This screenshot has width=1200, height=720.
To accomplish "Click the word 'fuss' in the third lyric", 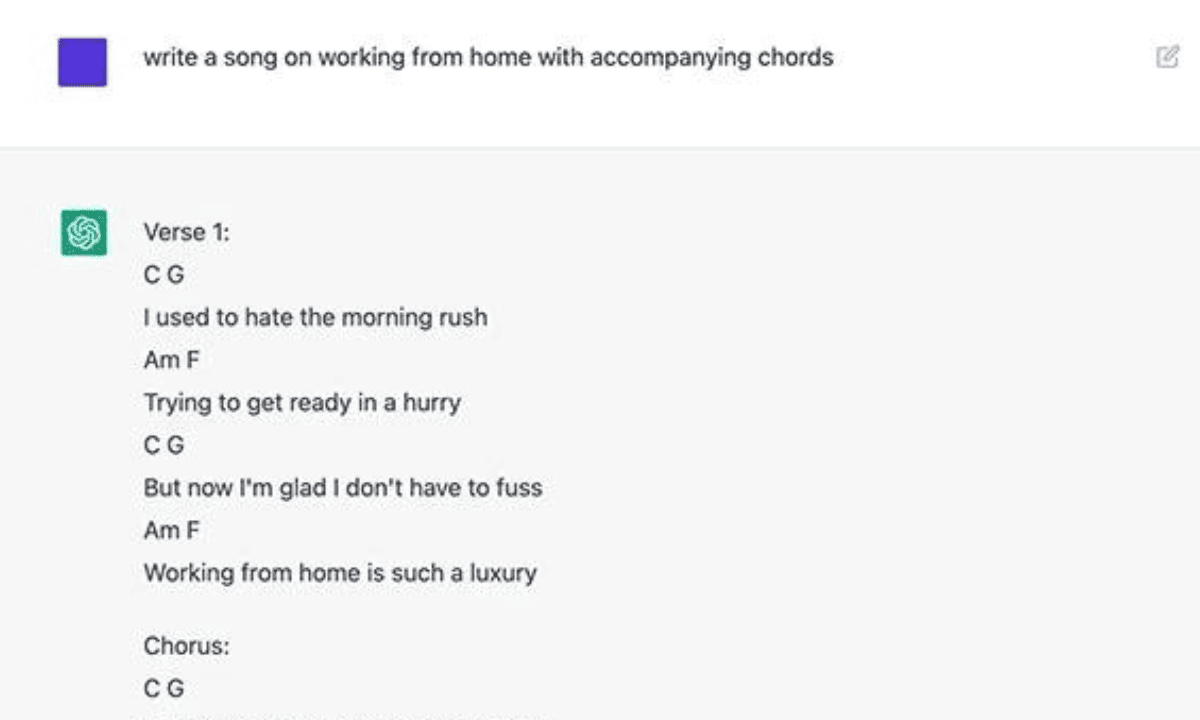I will click(520, 488).
